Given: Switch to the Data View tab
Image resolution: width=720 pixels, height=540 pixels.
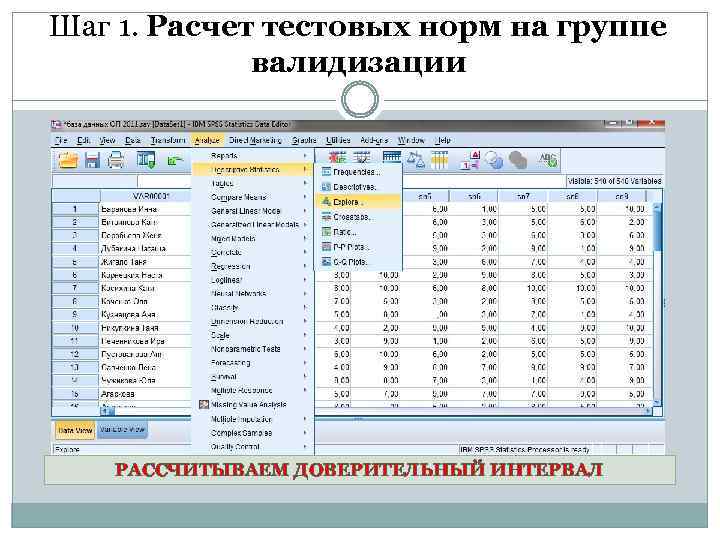Looking at the screenshot, I should point(75,431).
